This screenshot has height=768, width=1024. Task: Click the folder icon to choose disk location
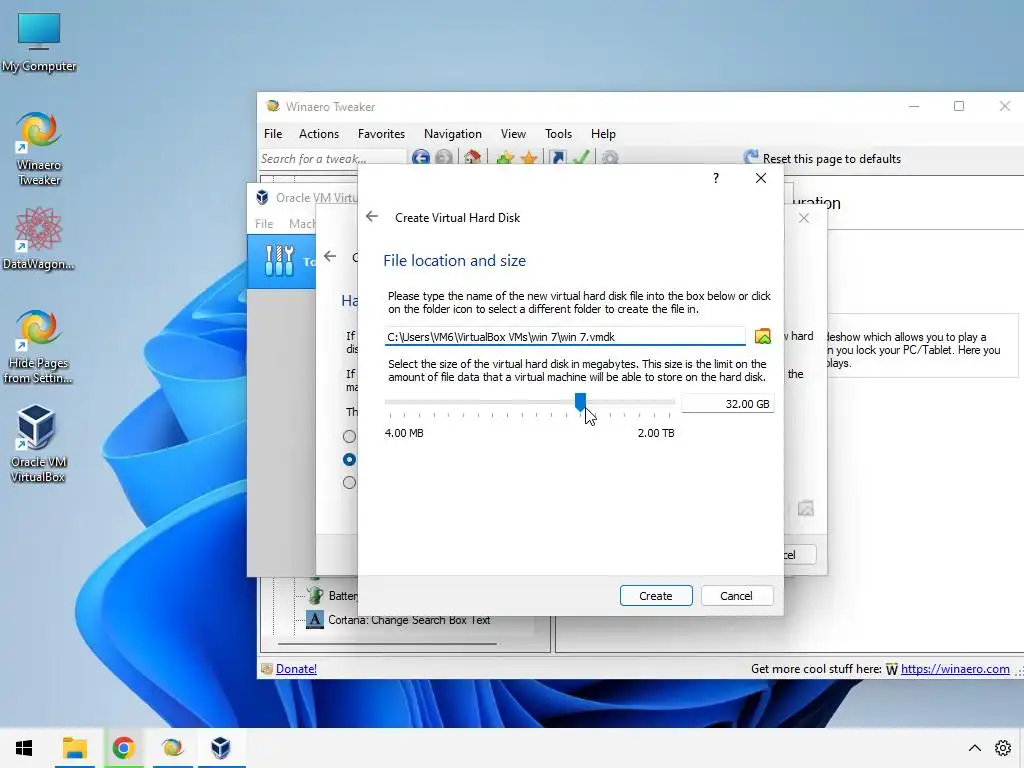pyautogui.click(x=762, y=336)
